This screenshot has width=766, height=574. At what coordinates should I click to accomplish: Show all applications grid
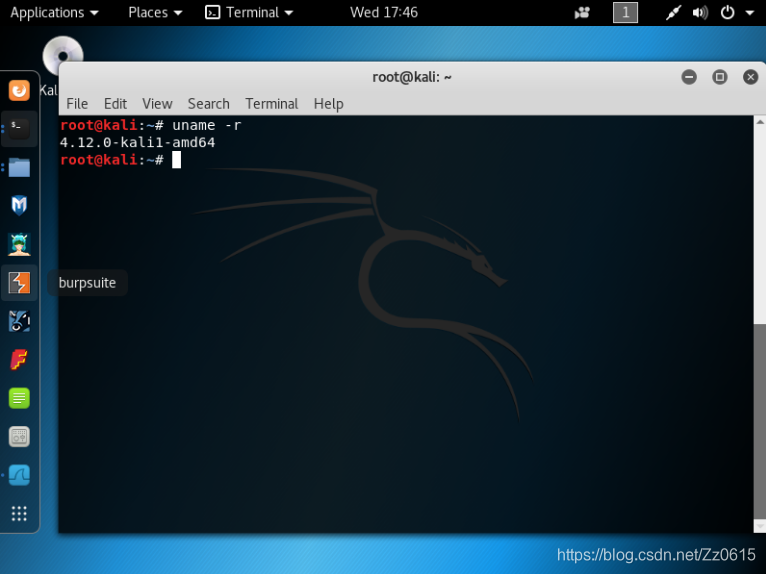[x=19, y=513]
